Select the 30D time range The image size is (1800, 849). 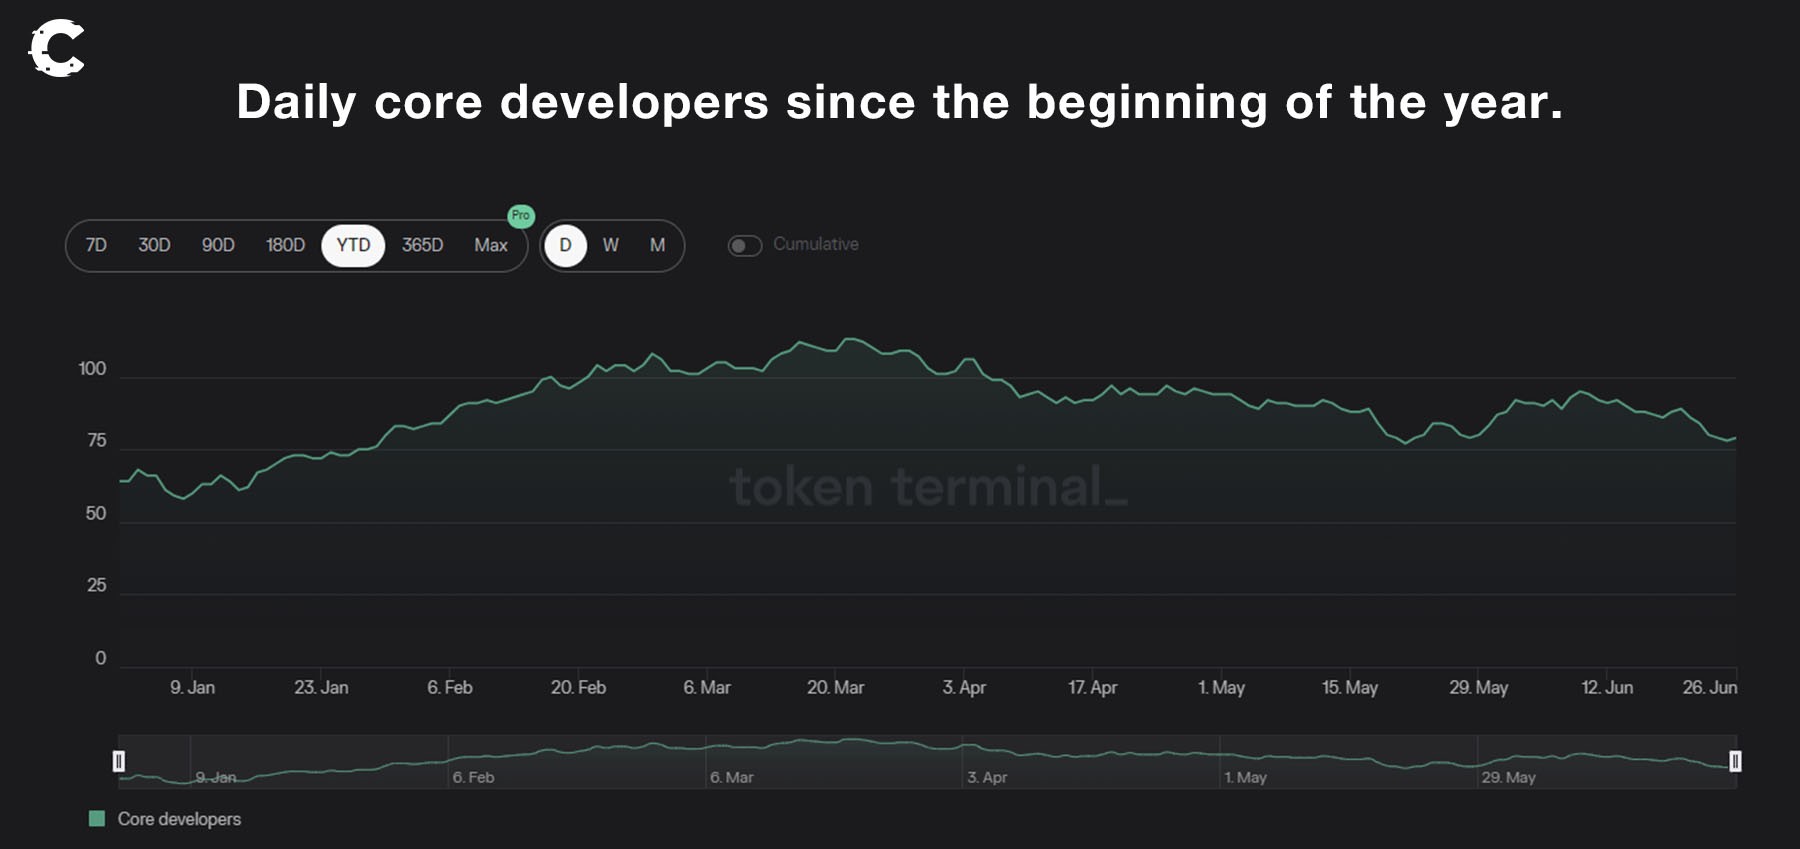[x=154, y=246]
